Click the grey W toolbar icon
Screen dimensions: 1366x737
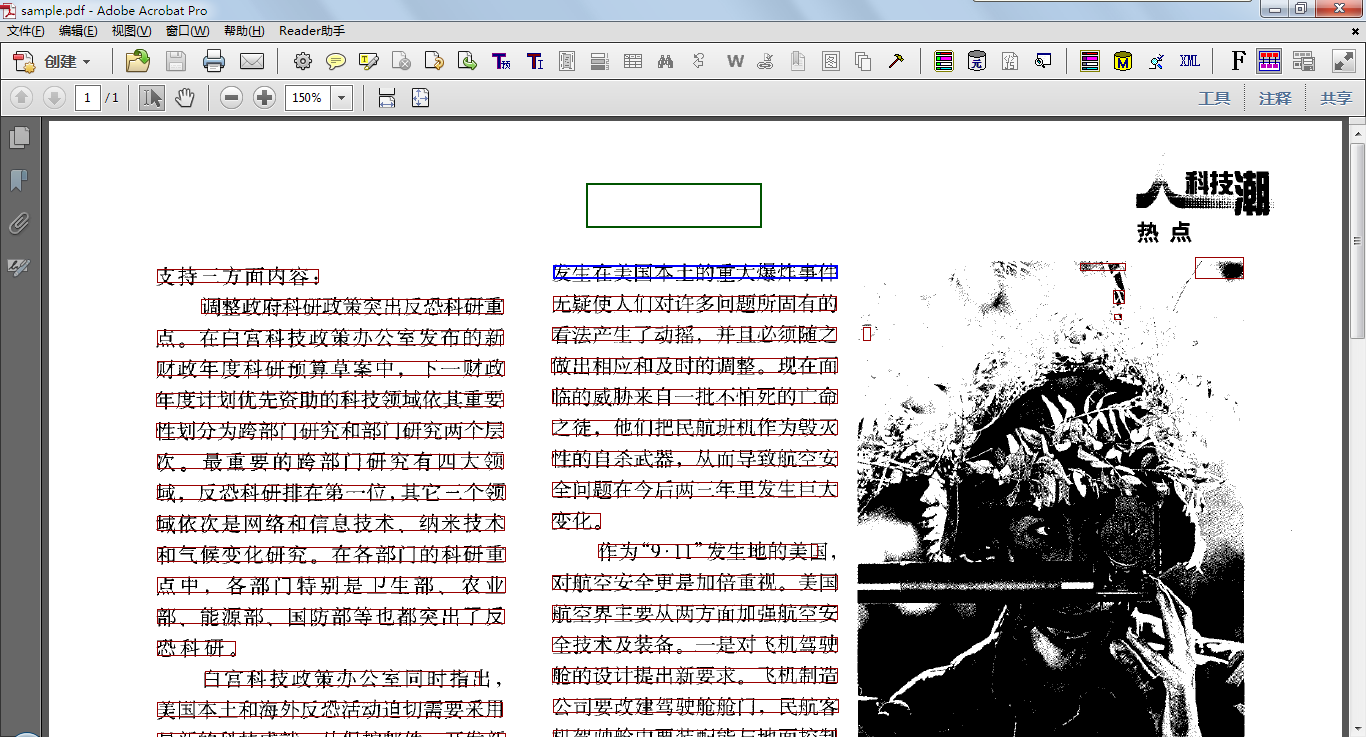[735, 61]
